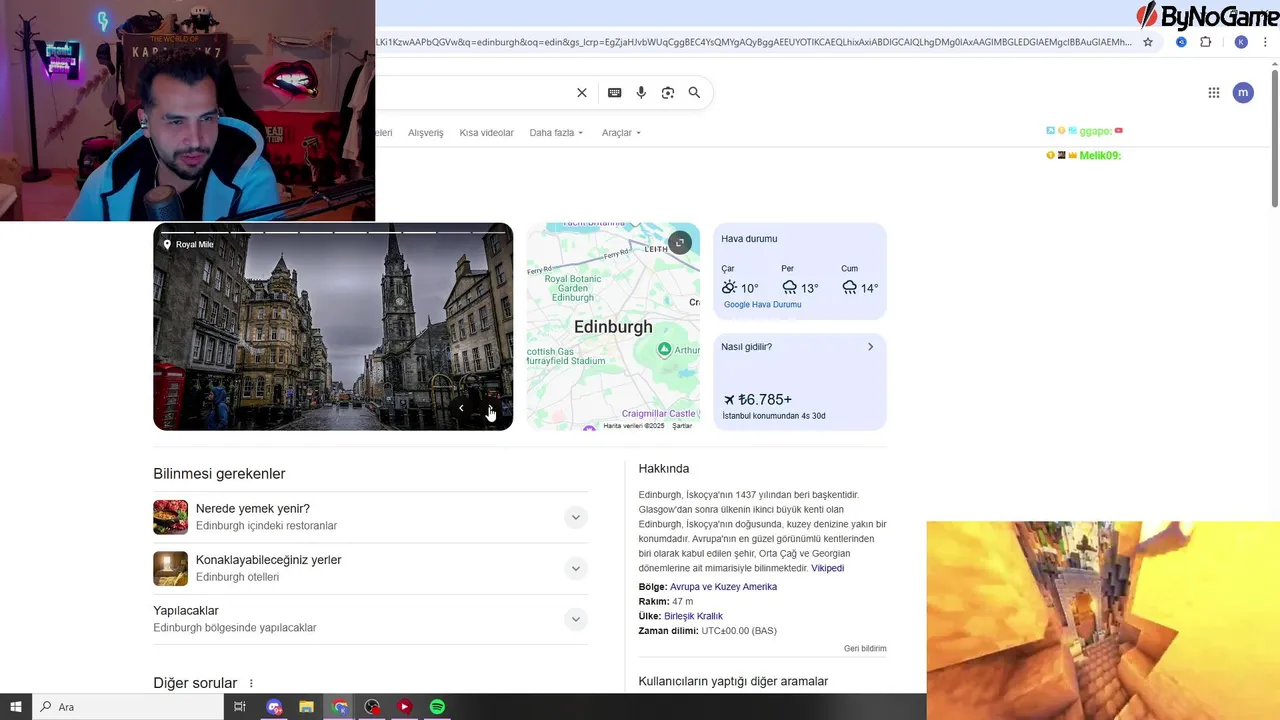This screenshot has width=1280, height=720.
Task: Switch to the Alışveriş tab
Action: pyautogui.click(x=426, y=133)
